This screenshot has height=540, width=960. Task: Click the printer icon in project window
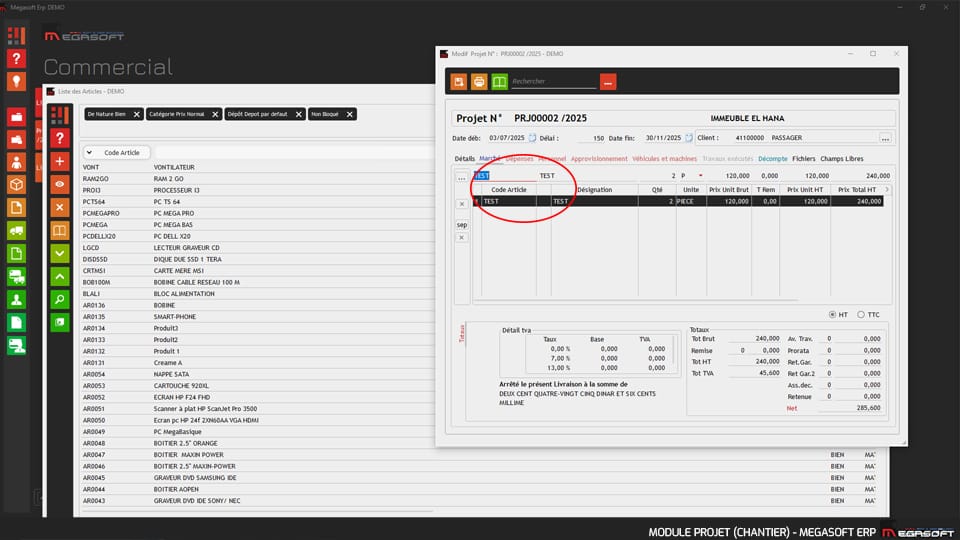click(479, 81)
